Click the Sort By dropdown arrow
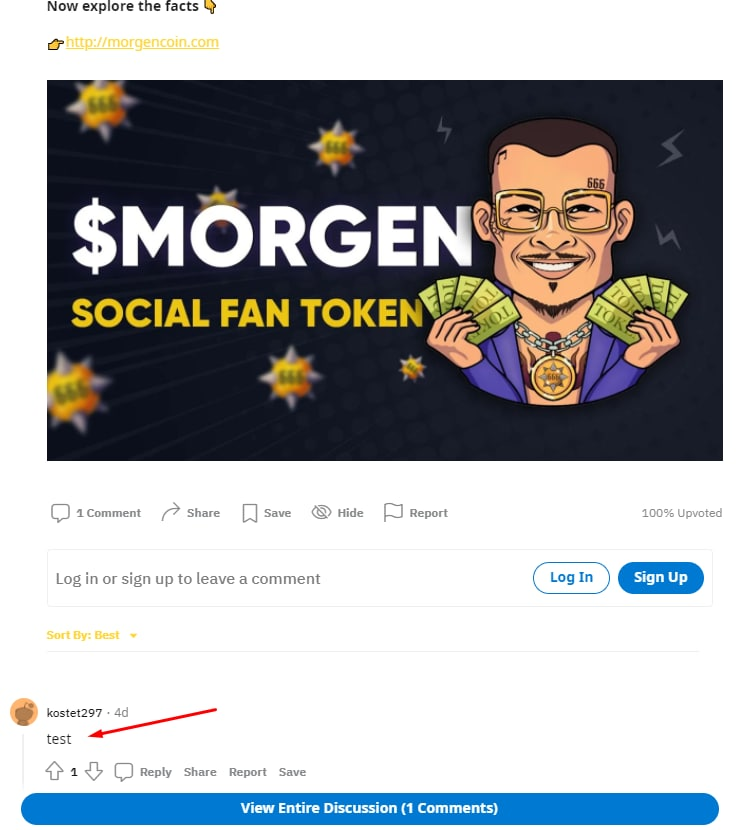This screenshot has width=736, height=830. pyautogui.click(x=133, y=635)
